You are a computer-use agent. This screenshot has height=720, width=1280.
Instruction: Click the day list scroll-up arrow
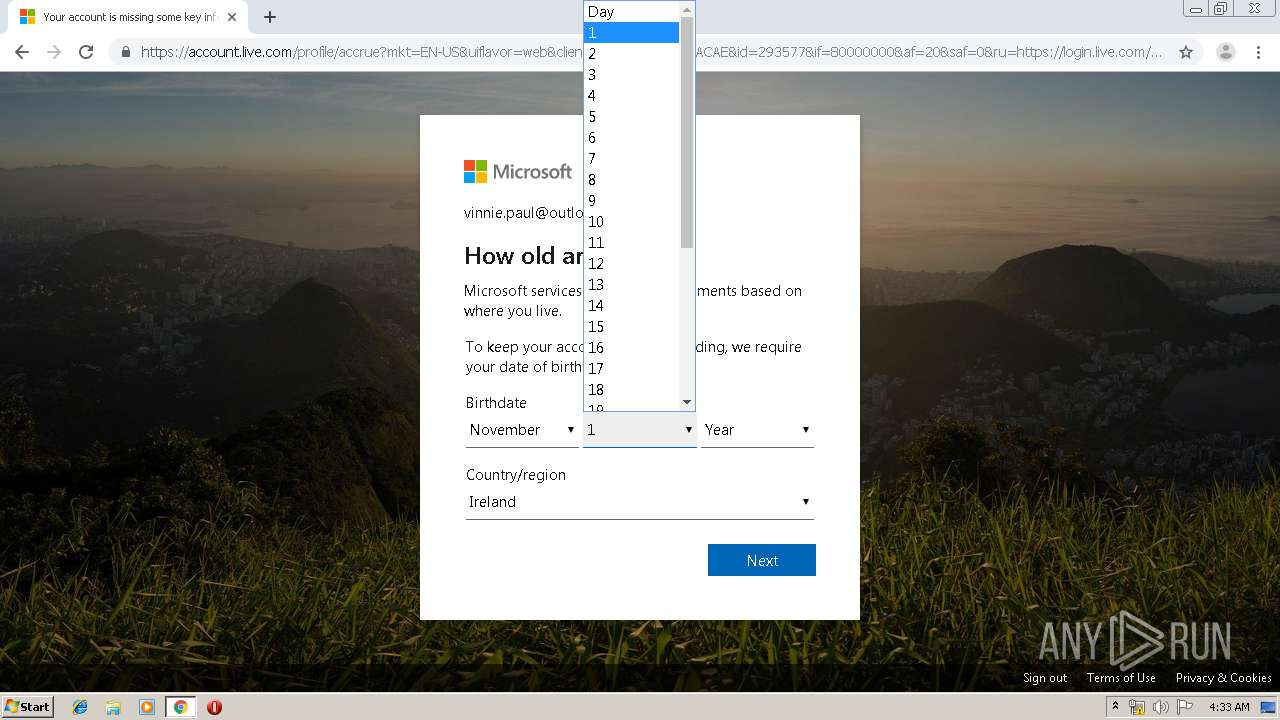686,9
